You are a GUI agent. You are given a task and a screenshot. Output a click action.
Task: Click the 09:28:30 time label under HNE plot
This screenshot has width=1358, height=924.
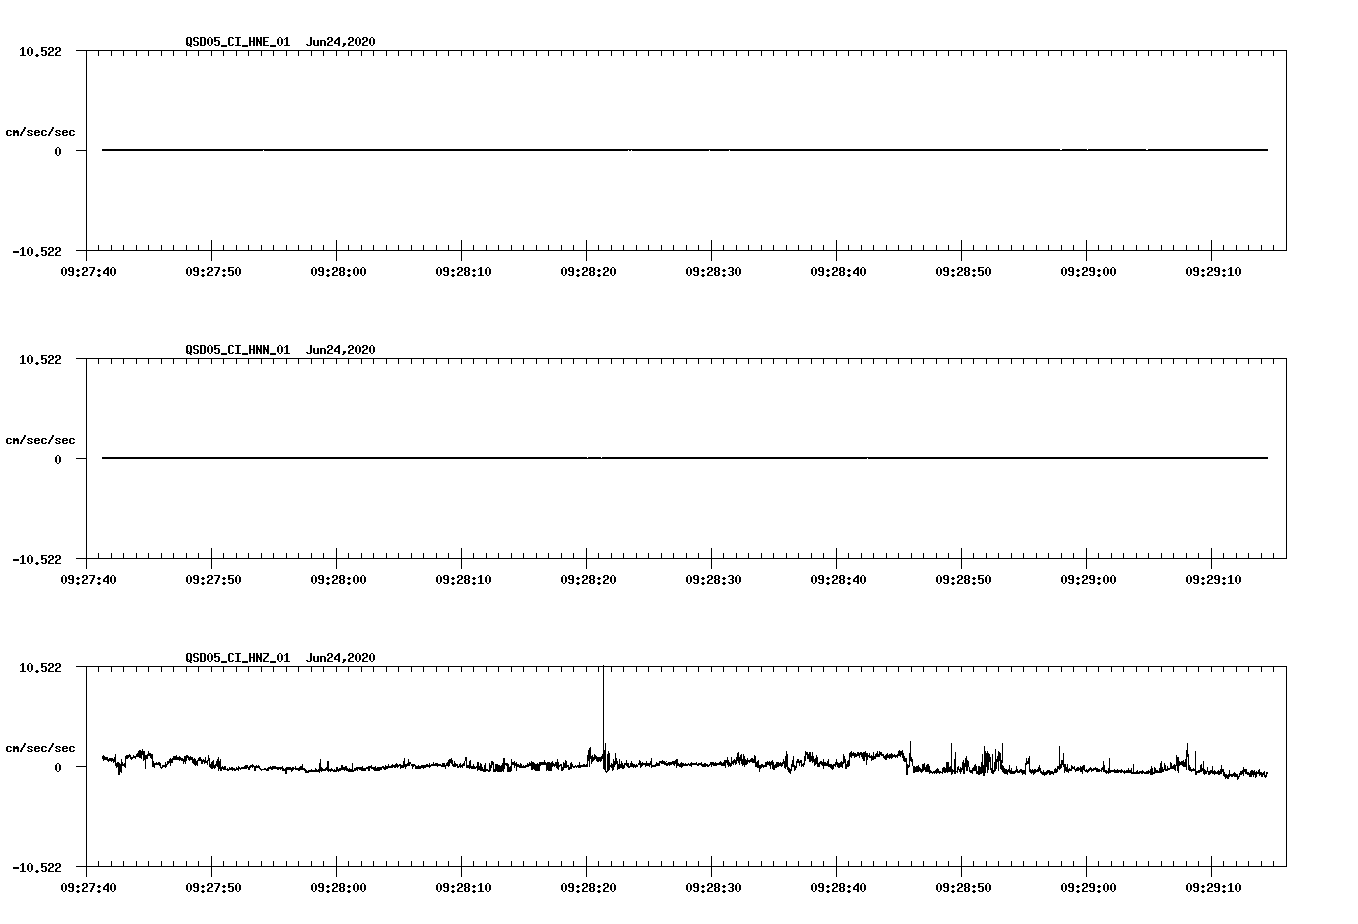[x=713, y=272]
